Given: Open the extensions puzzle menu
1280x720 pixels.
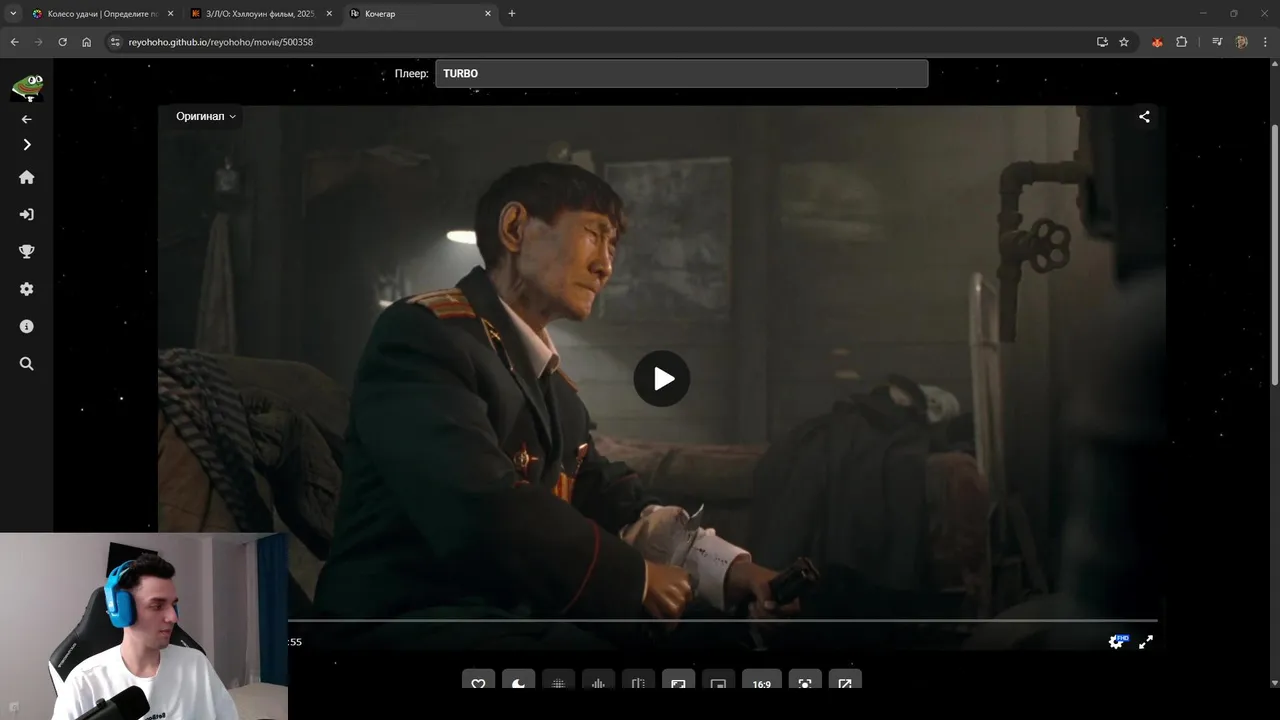Looking at the screenshot, I should tap(1181, 42).
